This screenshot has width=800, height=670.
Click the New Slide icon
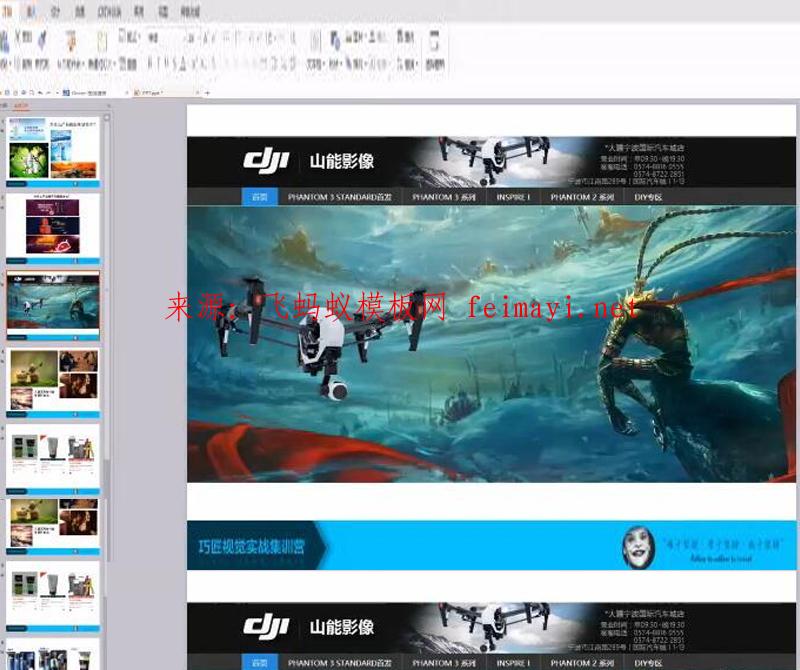point(101,41)
